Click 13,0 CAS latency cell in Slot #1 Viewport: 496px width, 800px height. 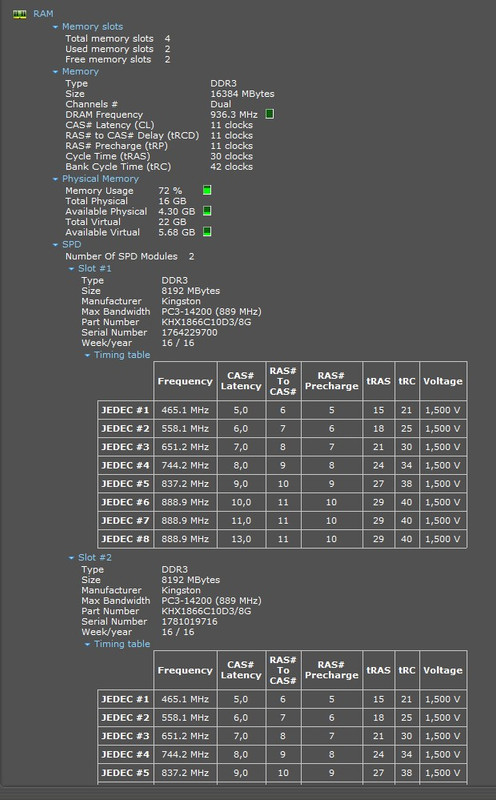point(241,539)
